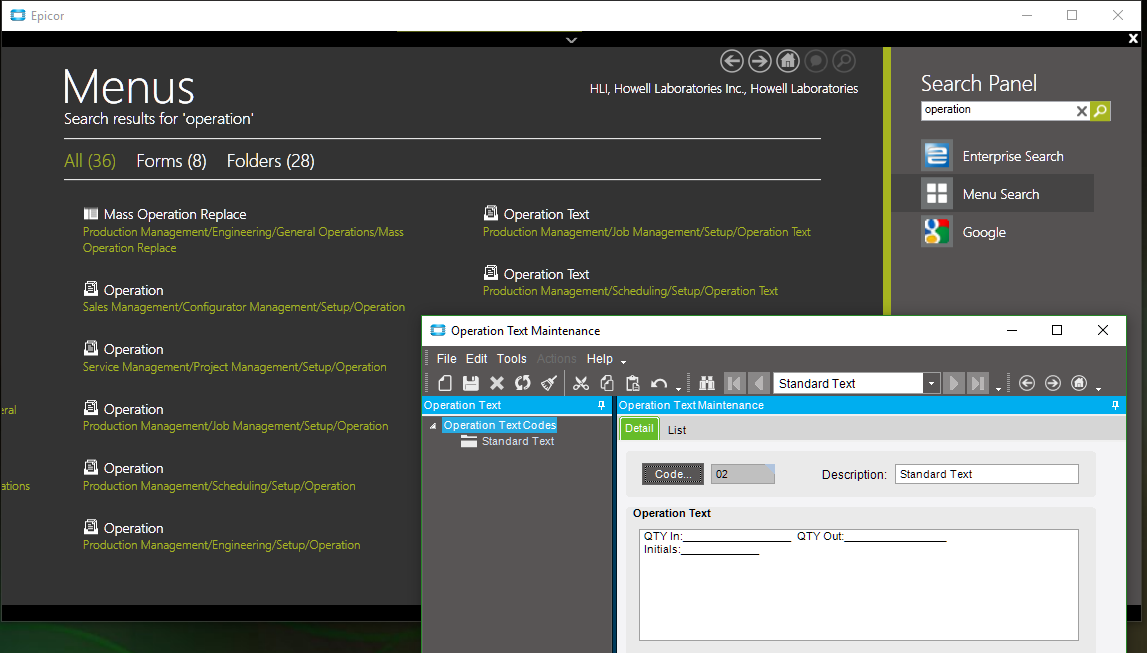This screenshot has height=653, width=1147.
Task: Save the record with the floppy disk icon
Action: (x=470, y=383)
